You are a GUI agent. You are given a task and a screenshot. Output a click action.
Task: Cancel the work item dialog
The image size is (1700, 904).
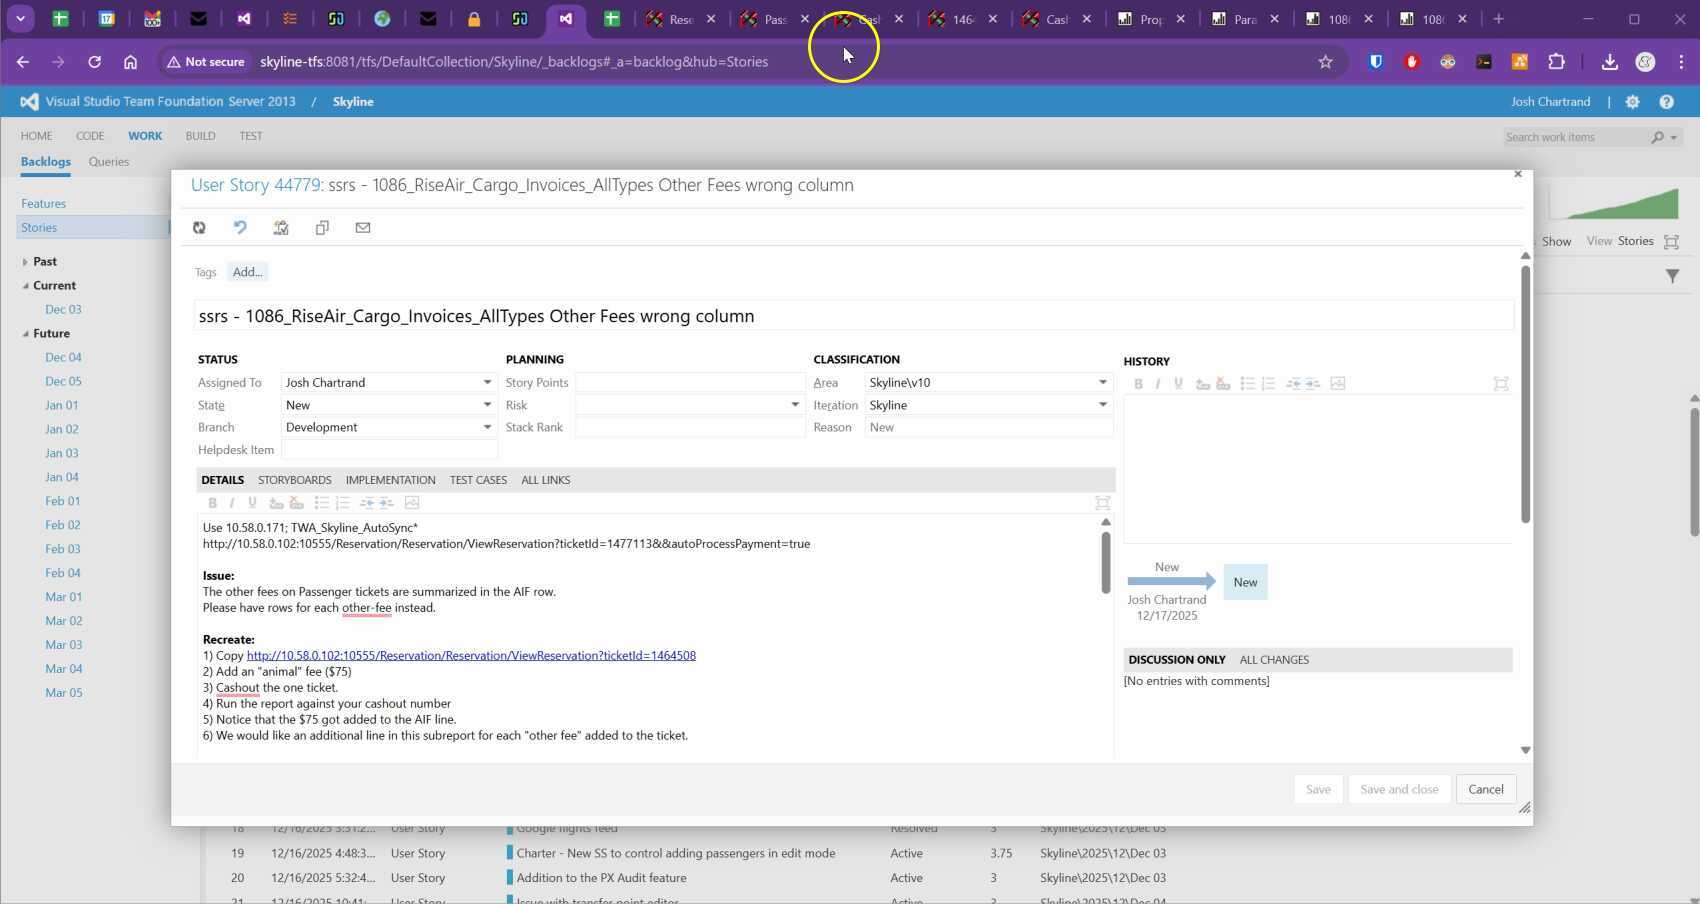coord(1485,789)
